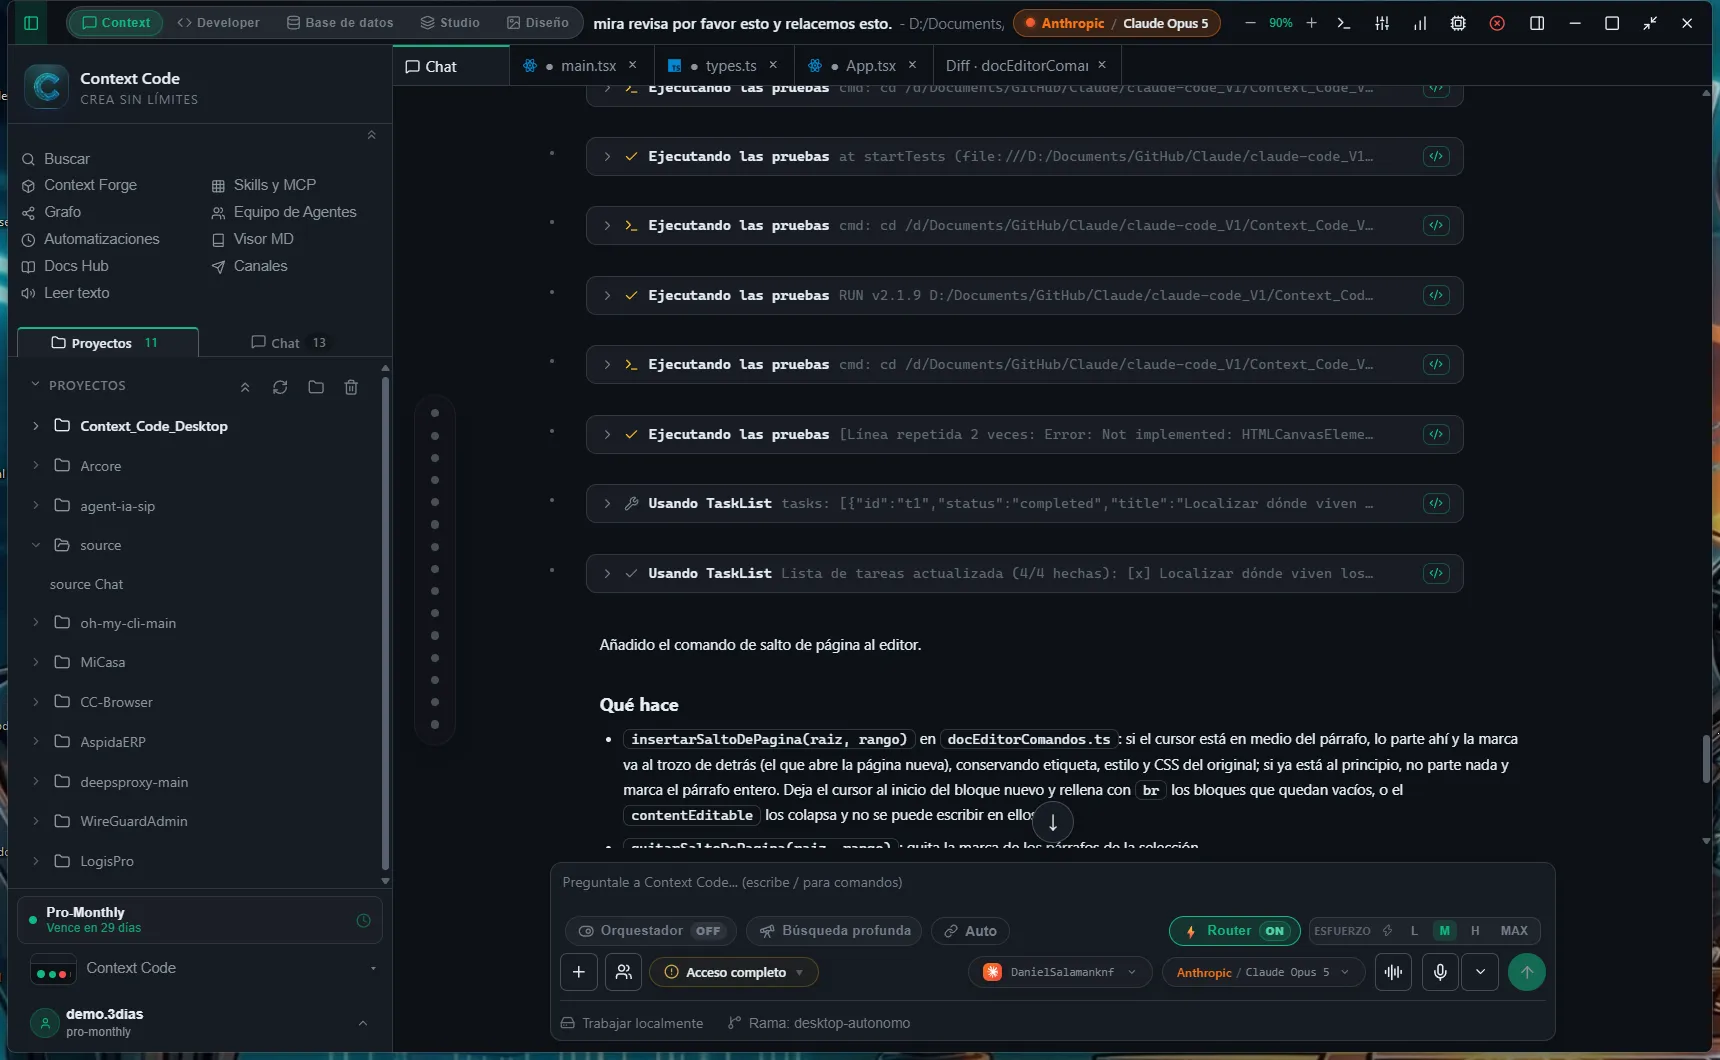Collapse all projects with the double-chevron icon
The image size is (1720, 1060).
[245, 387]
